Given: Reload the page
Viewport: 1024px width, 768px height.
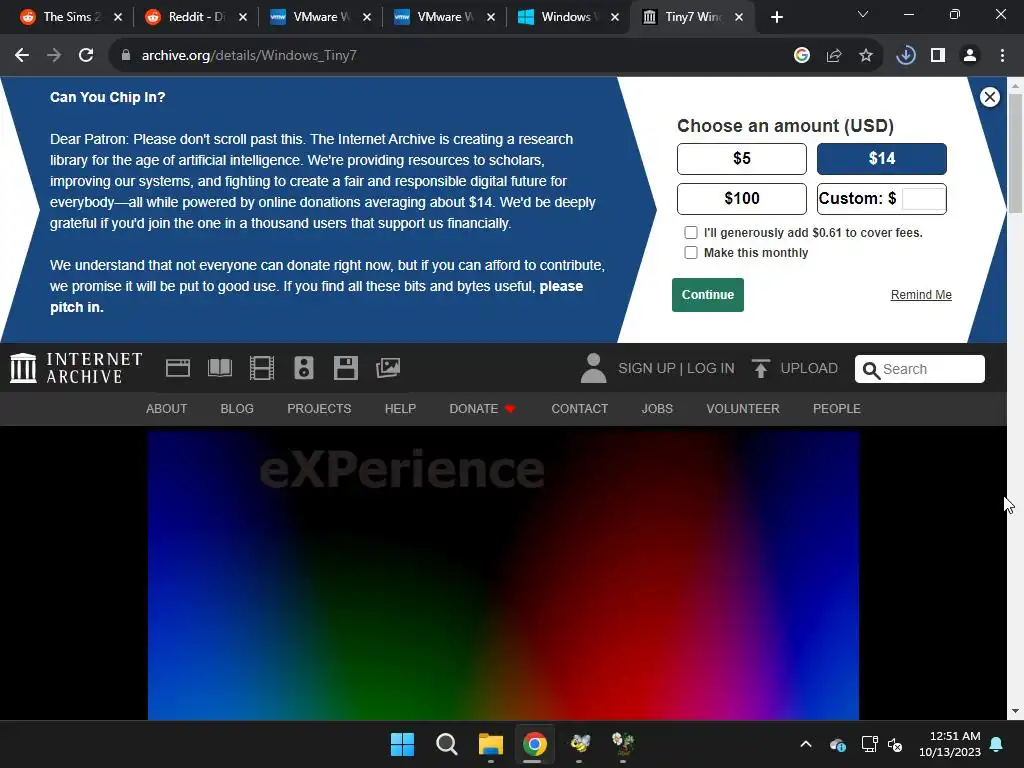Looking at the screenshot, I should (x=86, y=56).
